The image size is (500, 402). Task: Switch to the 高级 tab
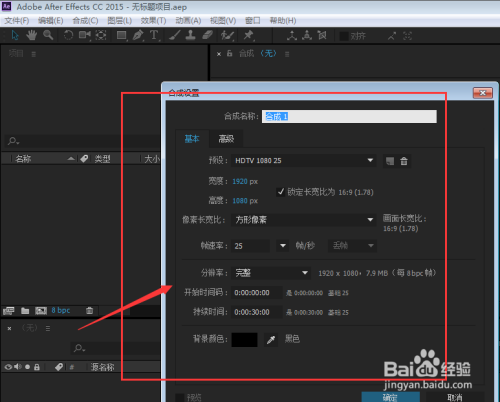[x=226, y=139]
